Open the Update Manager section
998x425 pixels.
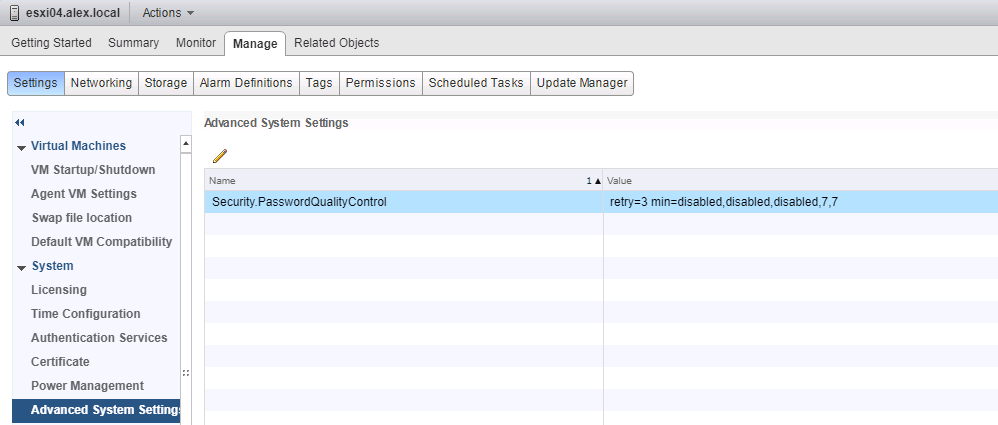(582, 83)
